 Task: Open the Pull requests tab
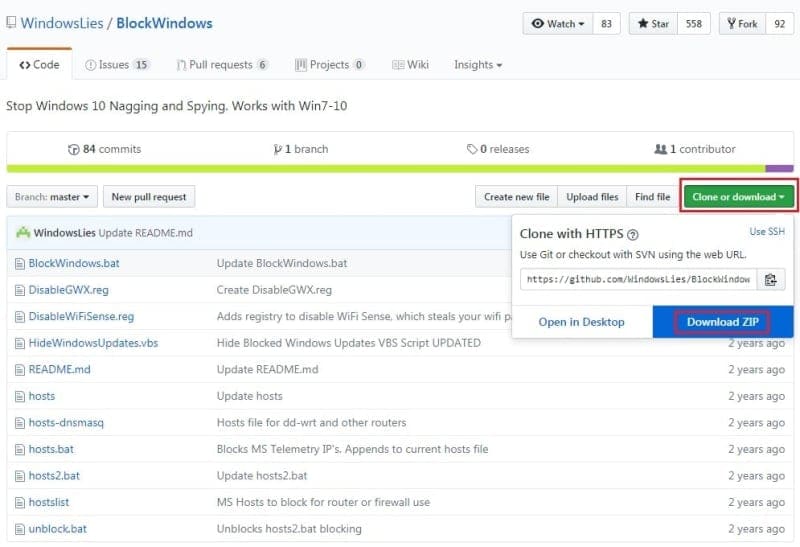click(x=222, y=65)
